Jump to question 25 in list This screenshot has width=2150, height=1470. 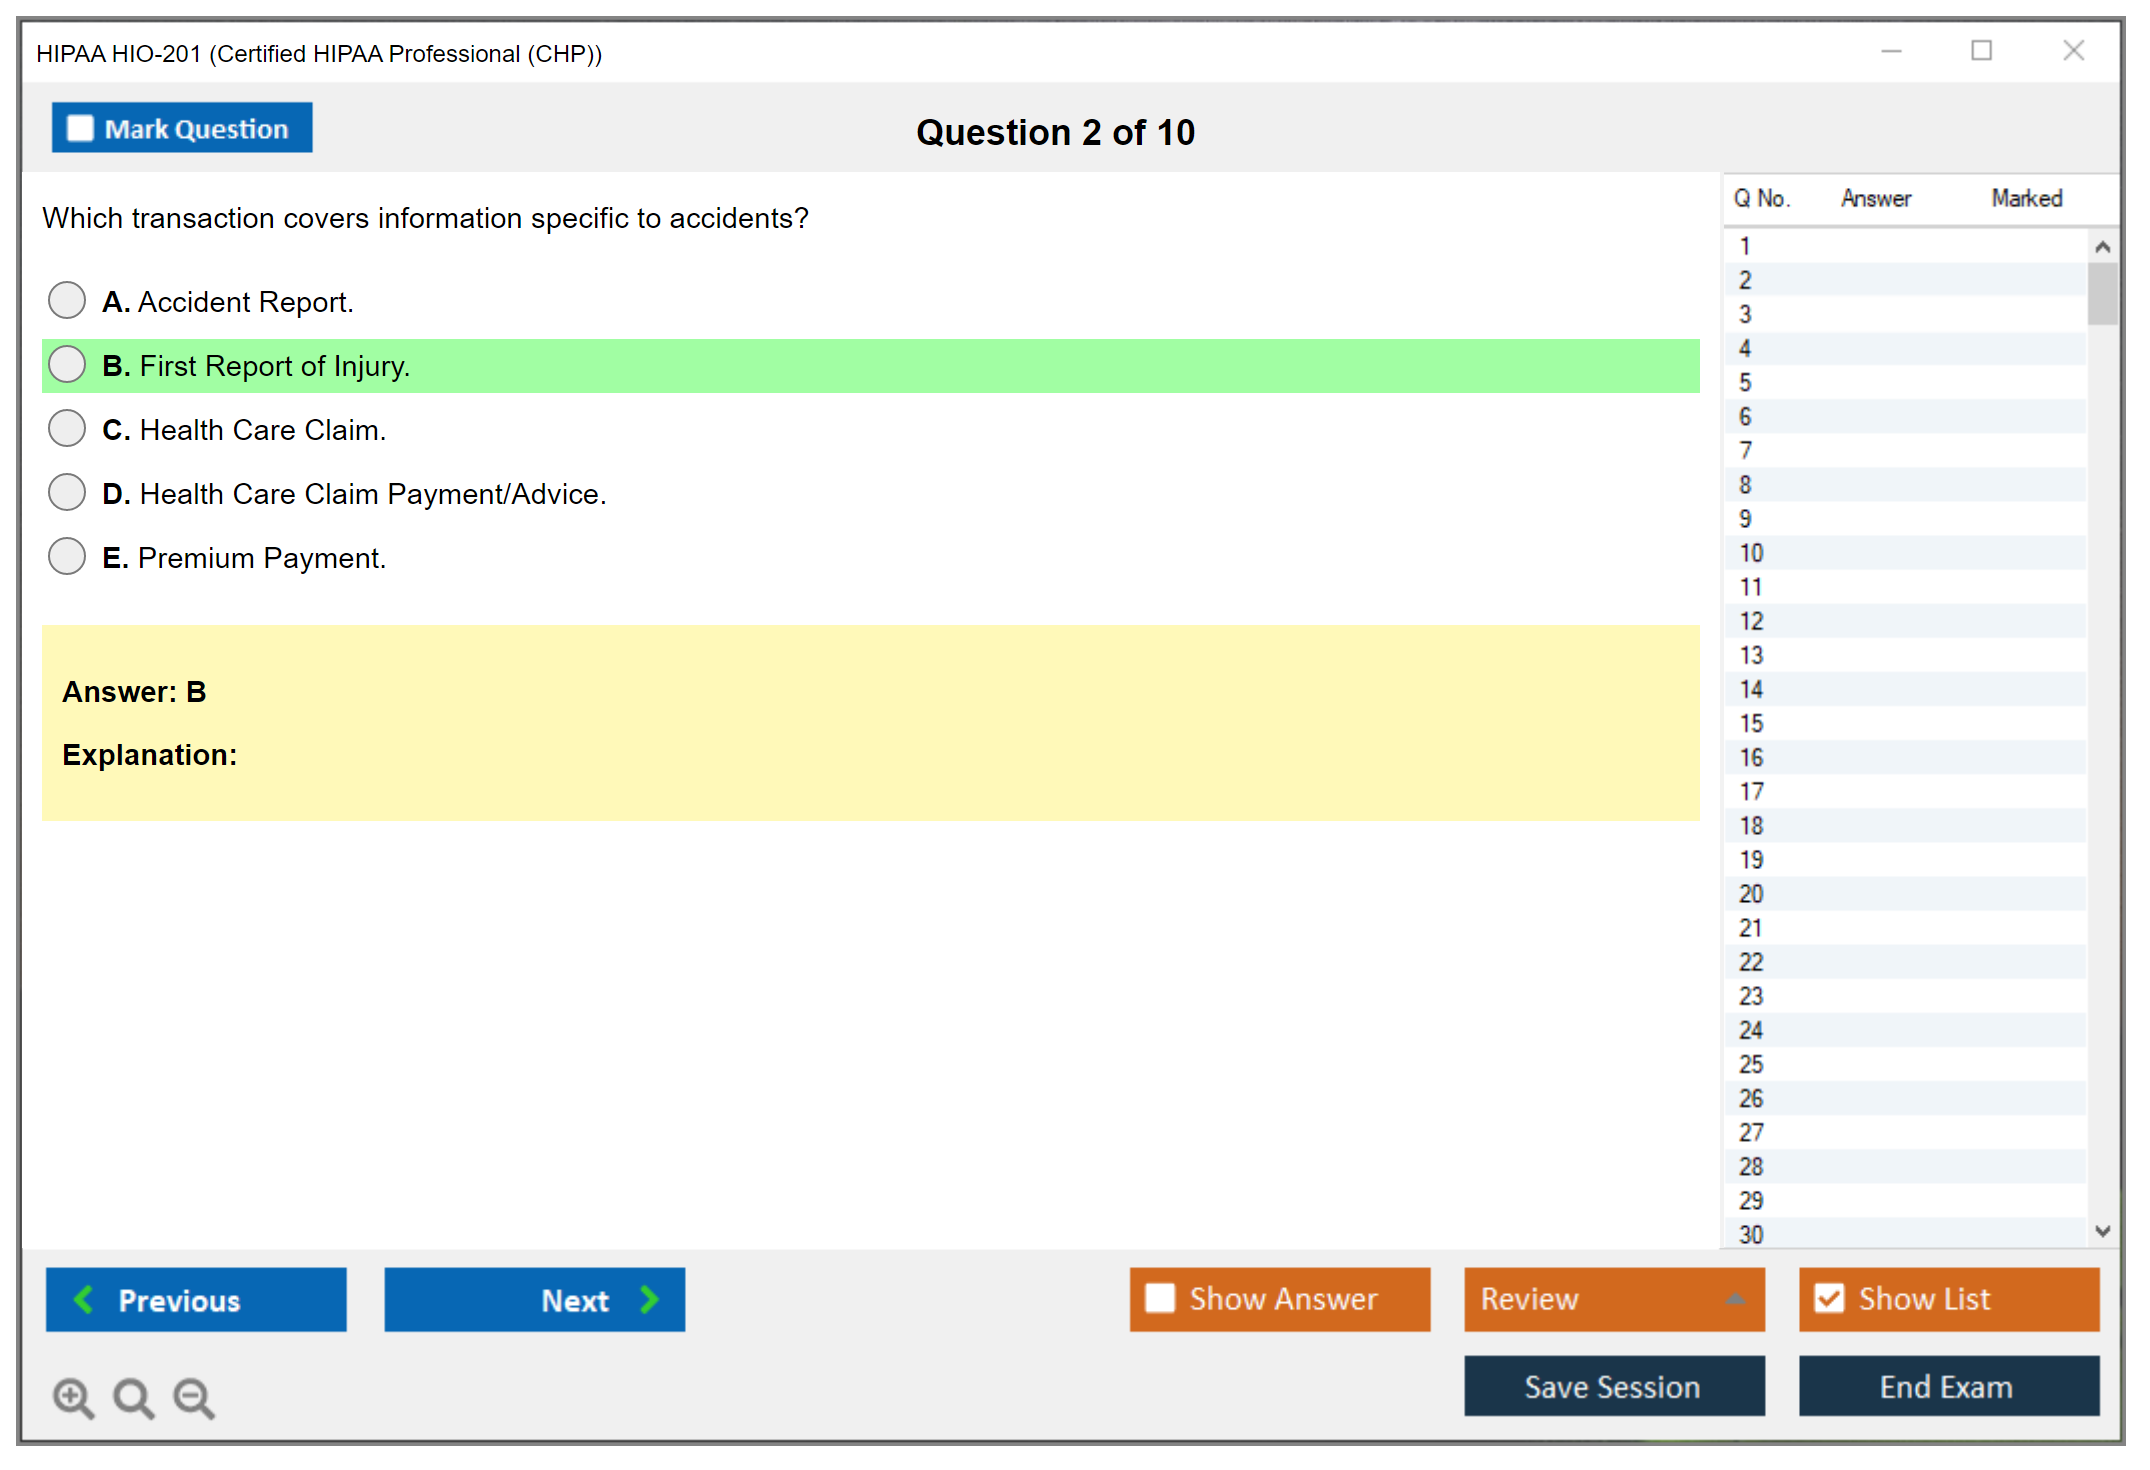(x=1751, y=1064)
